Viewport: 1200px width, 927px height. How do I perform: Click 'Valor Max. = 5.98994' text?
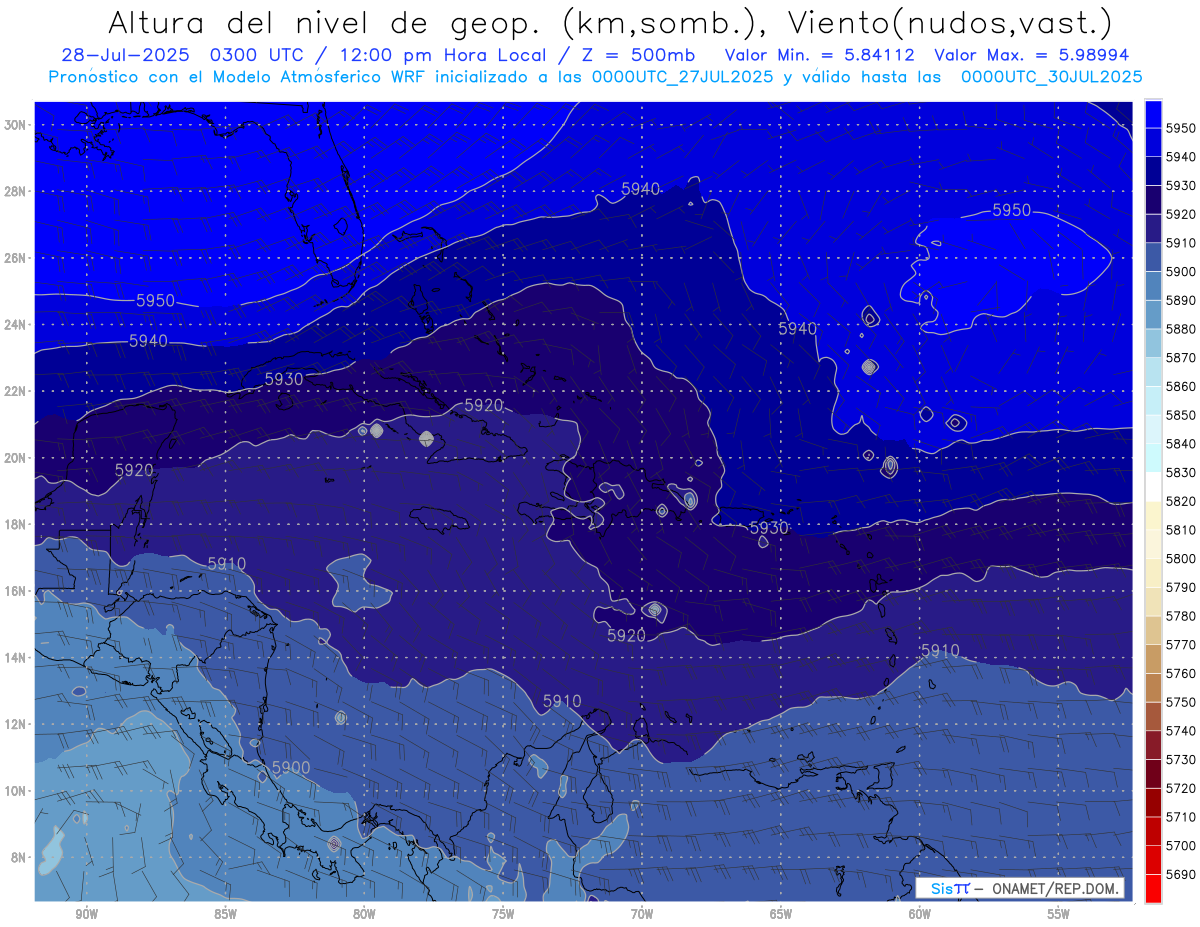(1032, 56)
